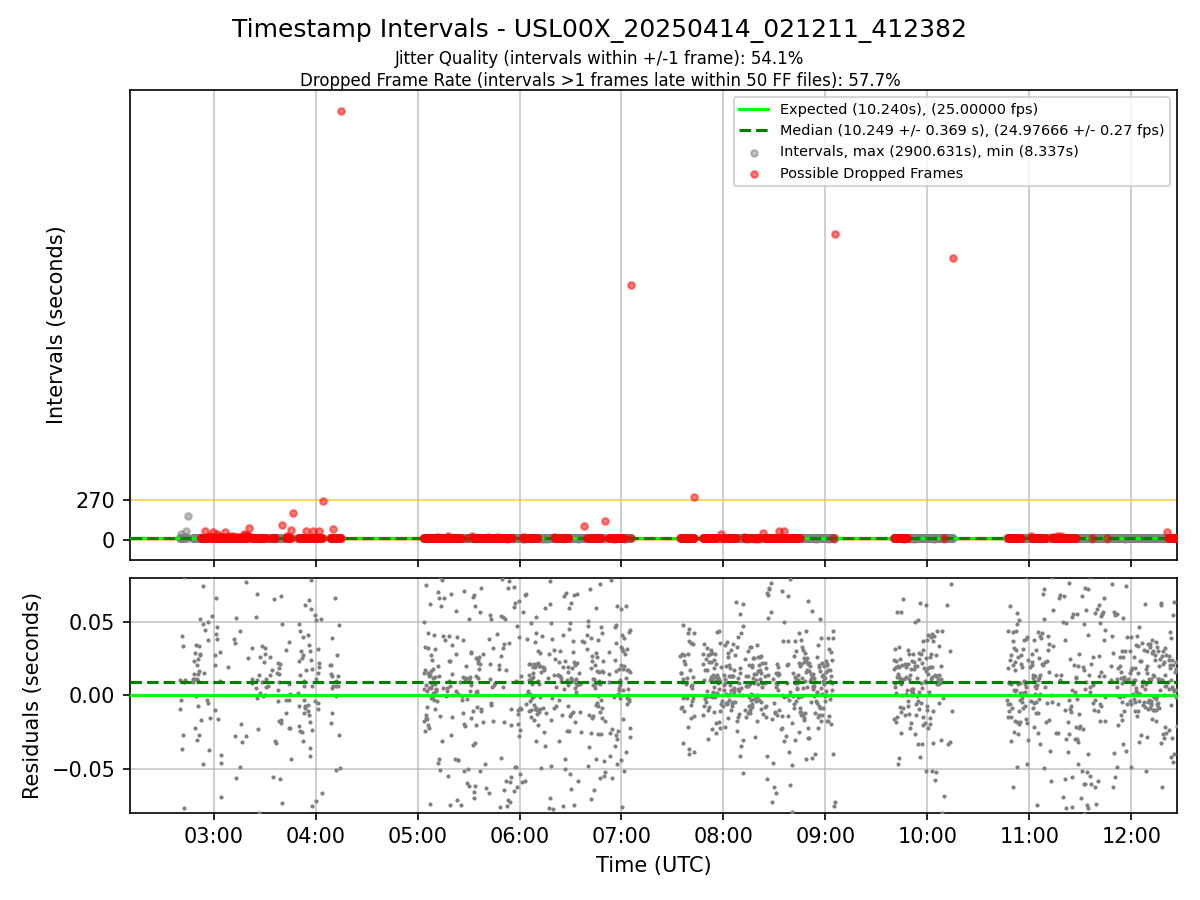Click the "08:00" time tick label
1200x900 pixels.
tap(723, 836)
